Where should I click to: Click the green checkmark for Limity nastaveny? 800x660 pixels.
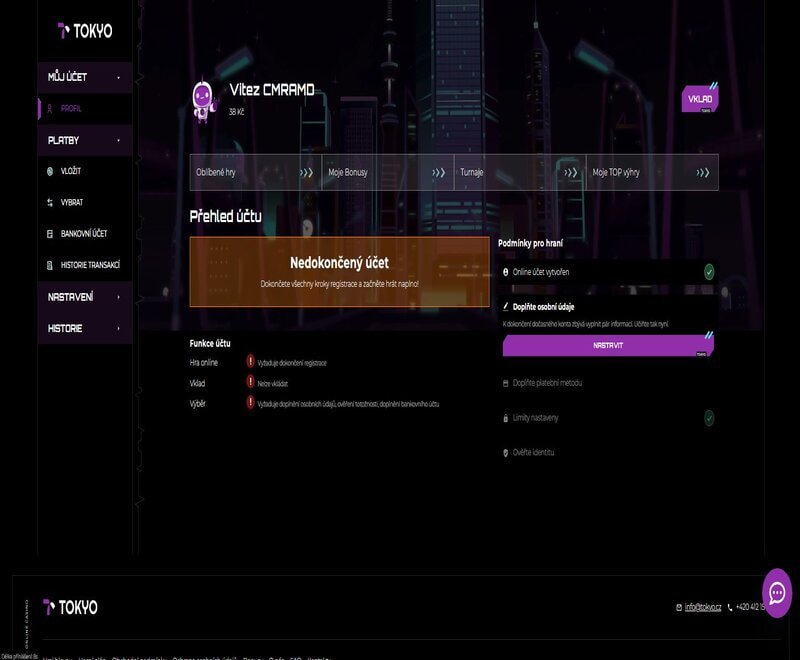709,418
